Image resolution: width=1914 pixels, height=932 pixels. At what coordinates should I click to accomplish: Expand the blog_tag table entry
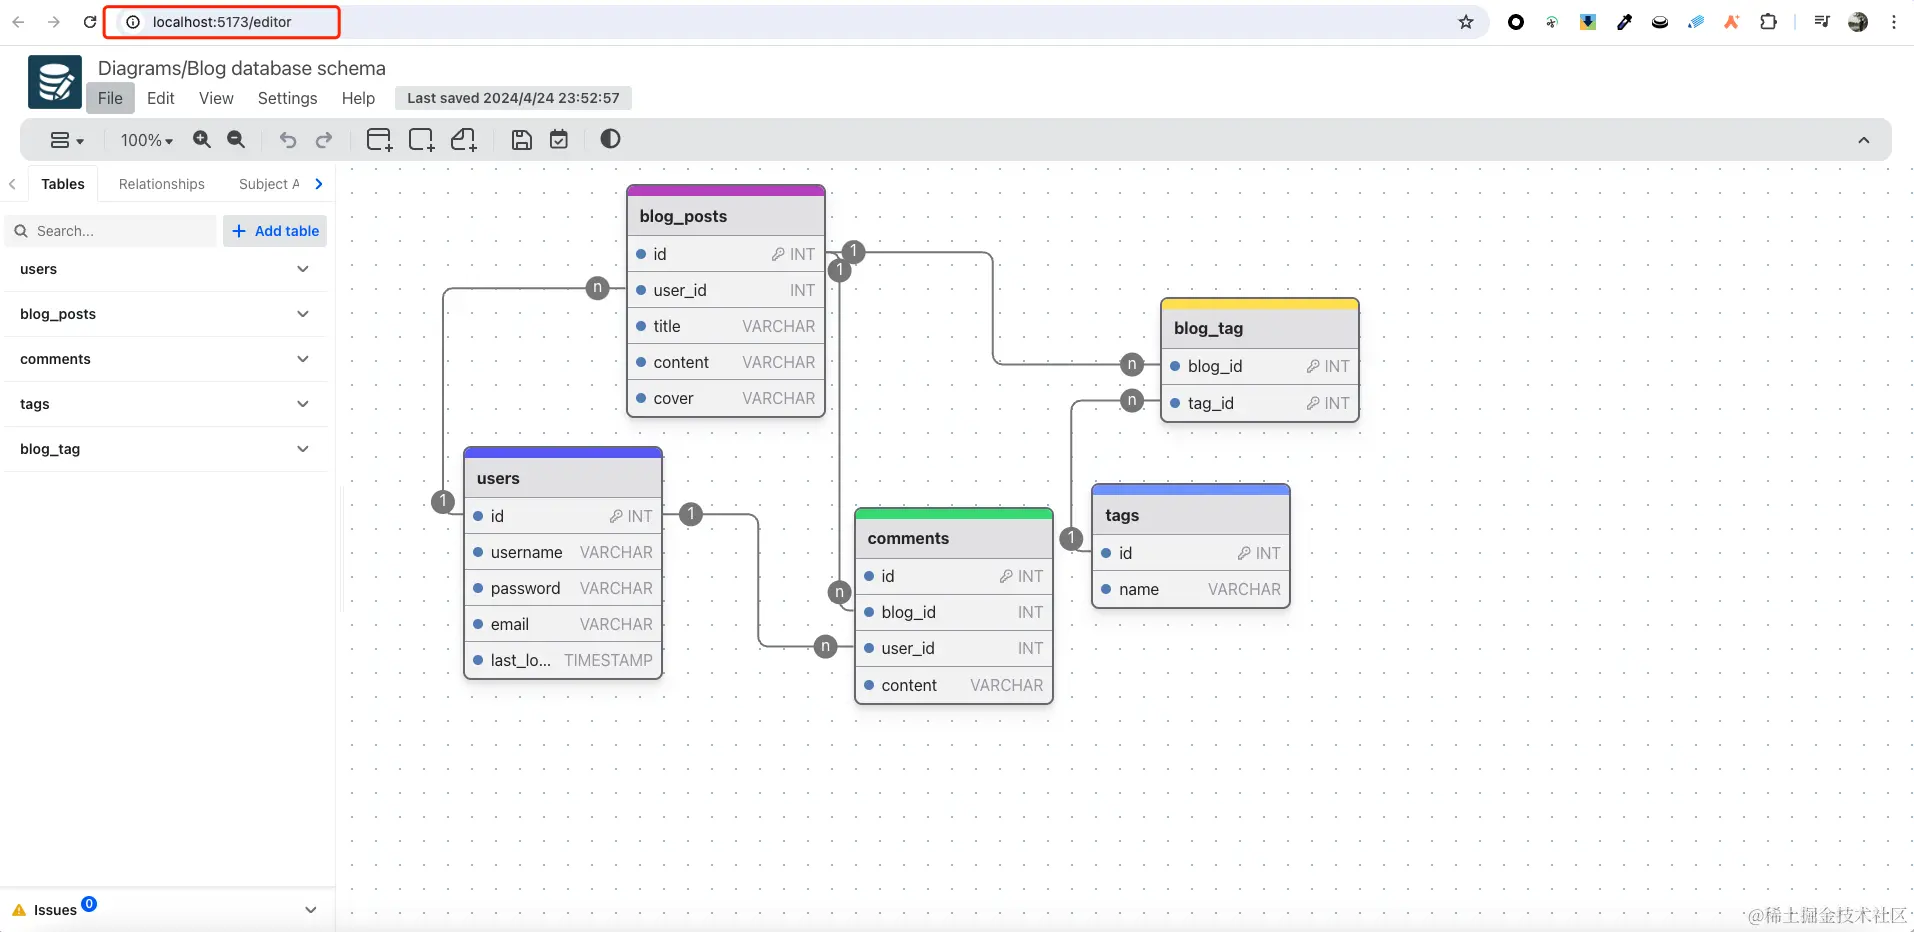pyautogui.click(x=166, y=449)
